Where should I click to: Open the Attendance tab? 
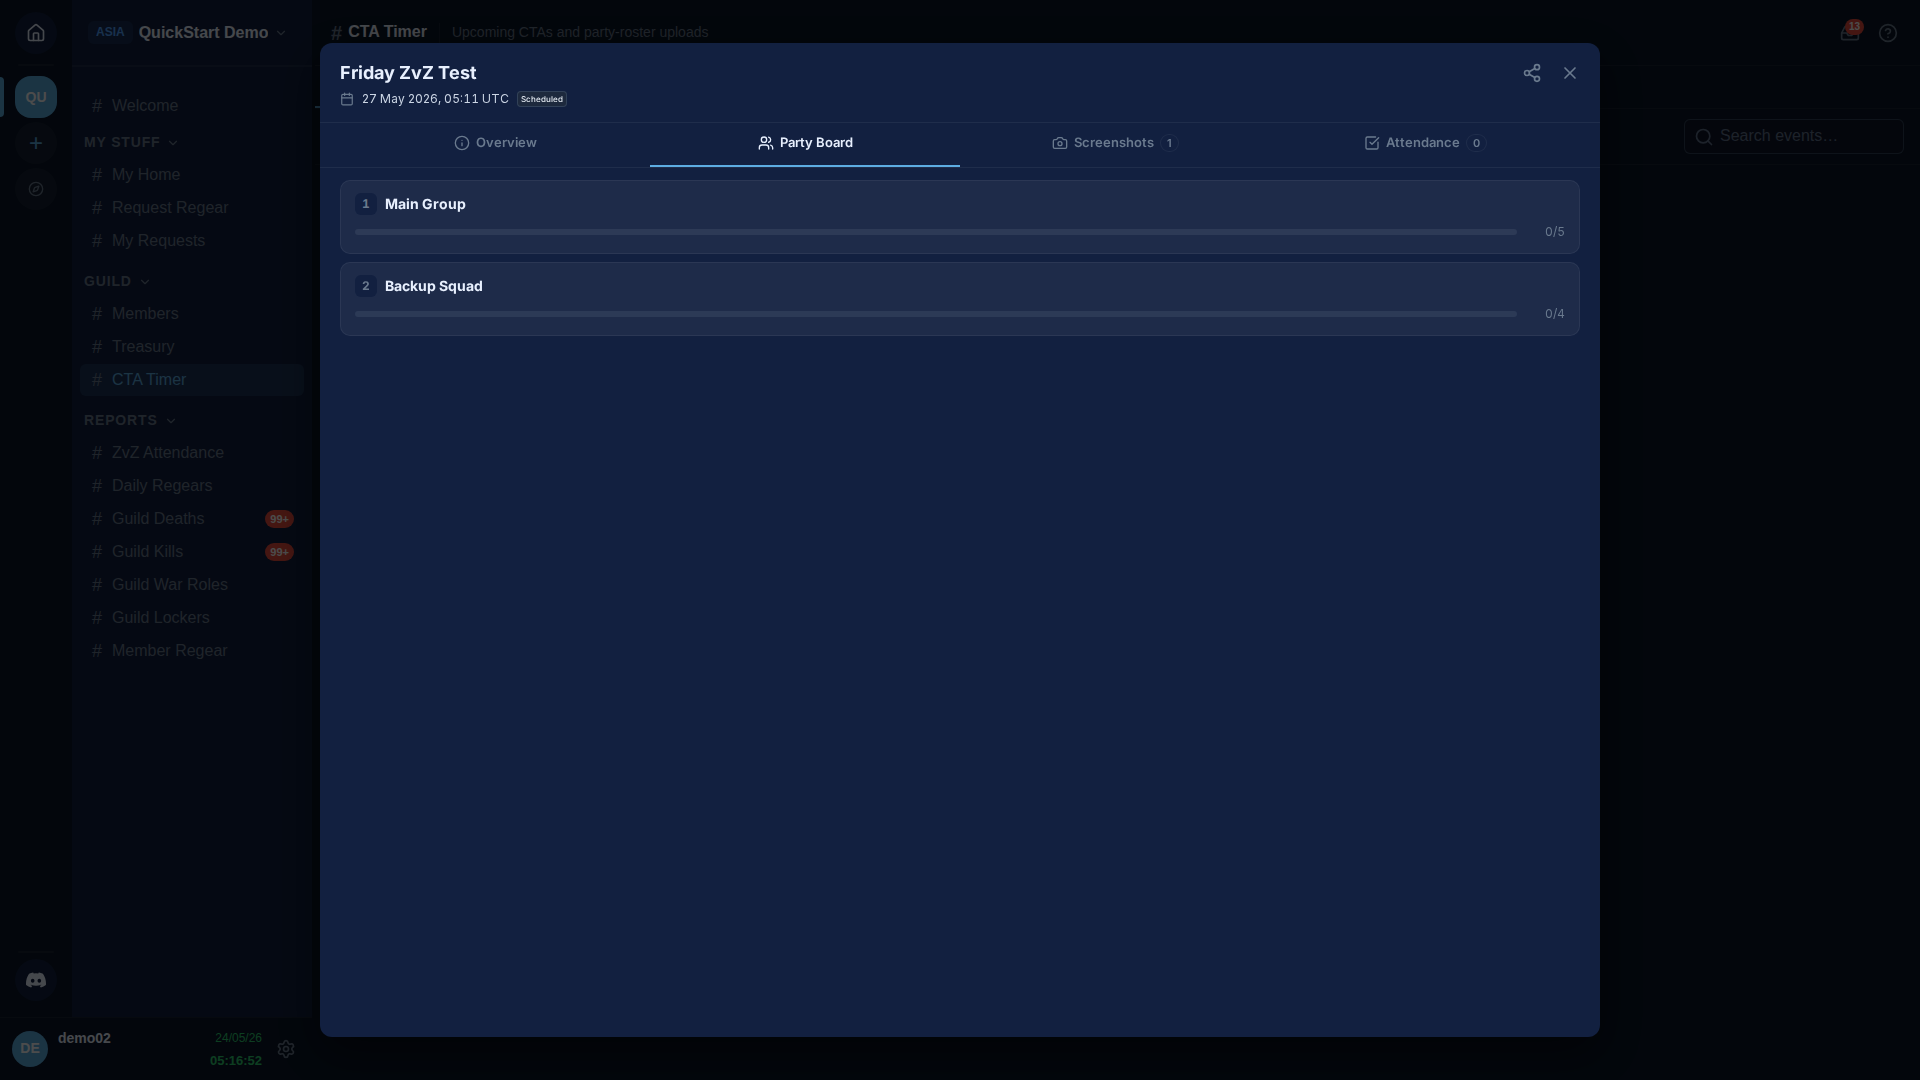pyautogui.click(x=1425, y=143)
